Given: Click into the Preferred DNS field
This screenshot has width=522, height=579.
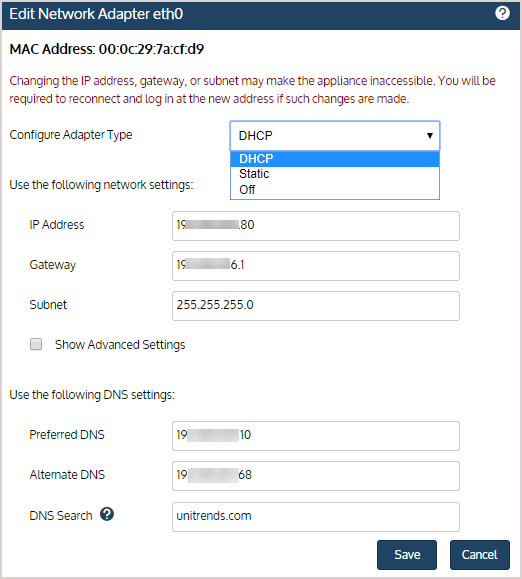Looking at the screenshot, I should click(316, 435).
